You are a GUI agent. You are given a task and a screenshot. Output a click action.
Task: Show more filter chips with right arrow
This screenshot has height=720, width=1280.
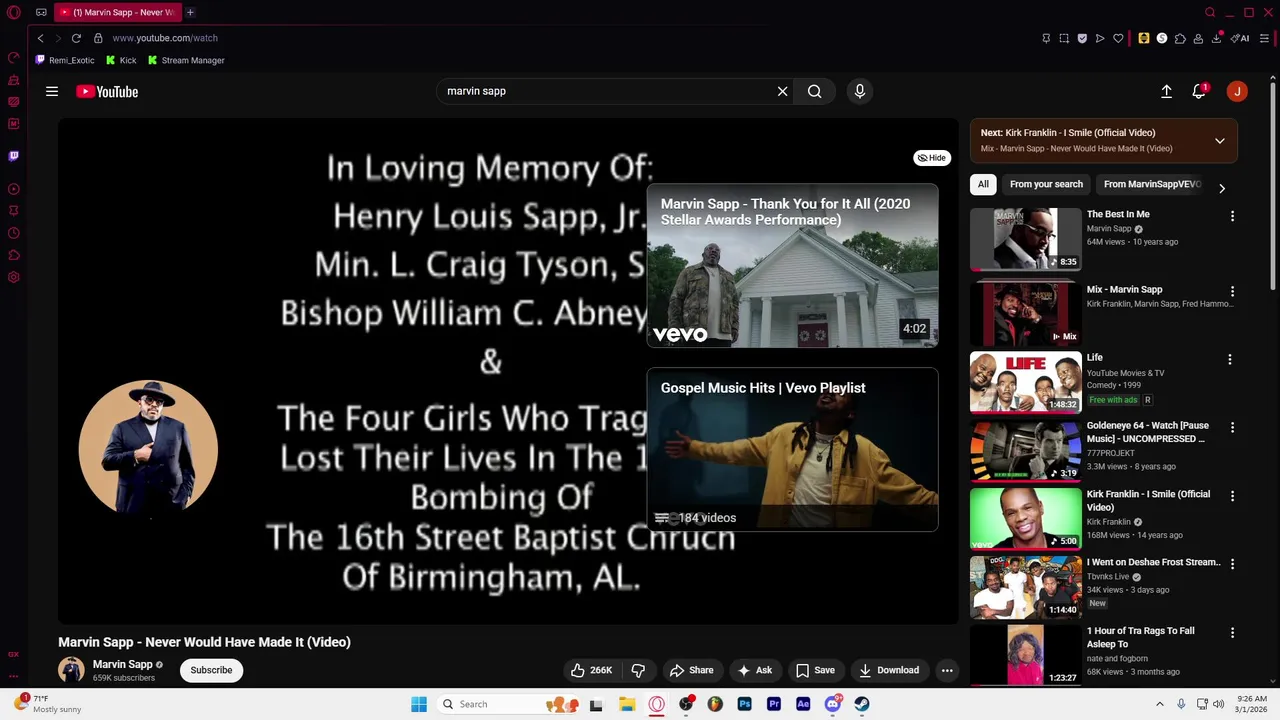(x=1221, y=188)
